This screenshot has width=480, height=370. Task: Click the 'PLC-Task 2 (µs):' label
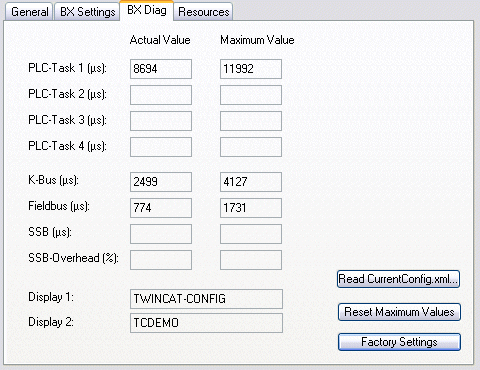pyautogui.click(x=67, y=94)
